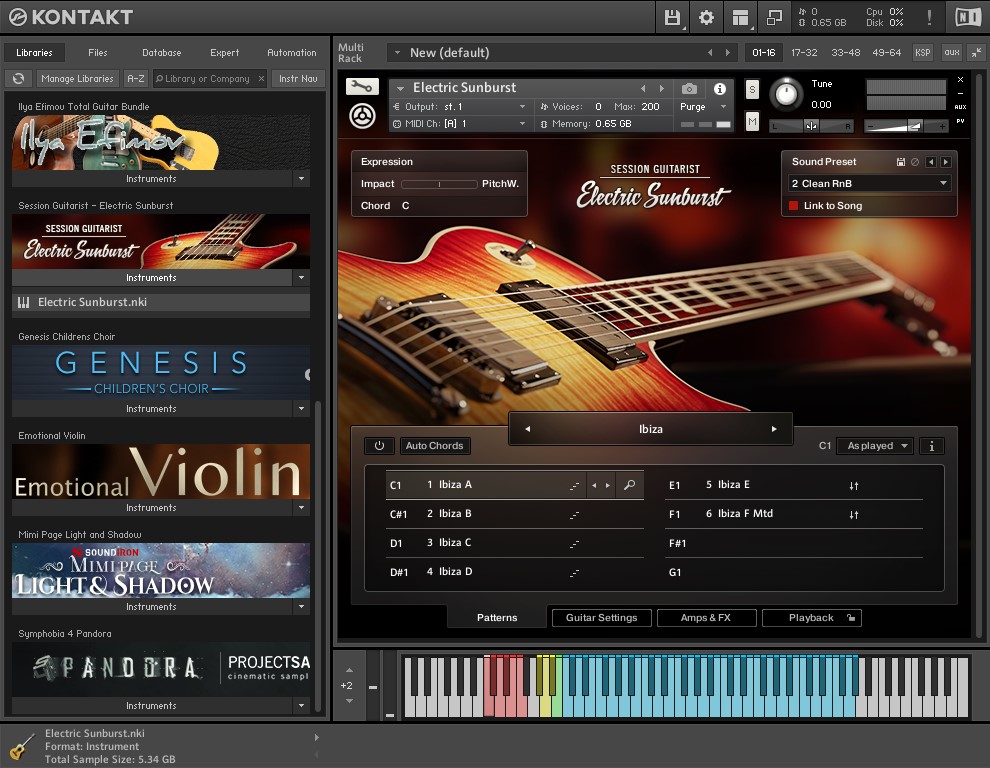This screenshot has height=768, width=990.
Task: Go to the previous Sound Preset
Action: [931, 162]
